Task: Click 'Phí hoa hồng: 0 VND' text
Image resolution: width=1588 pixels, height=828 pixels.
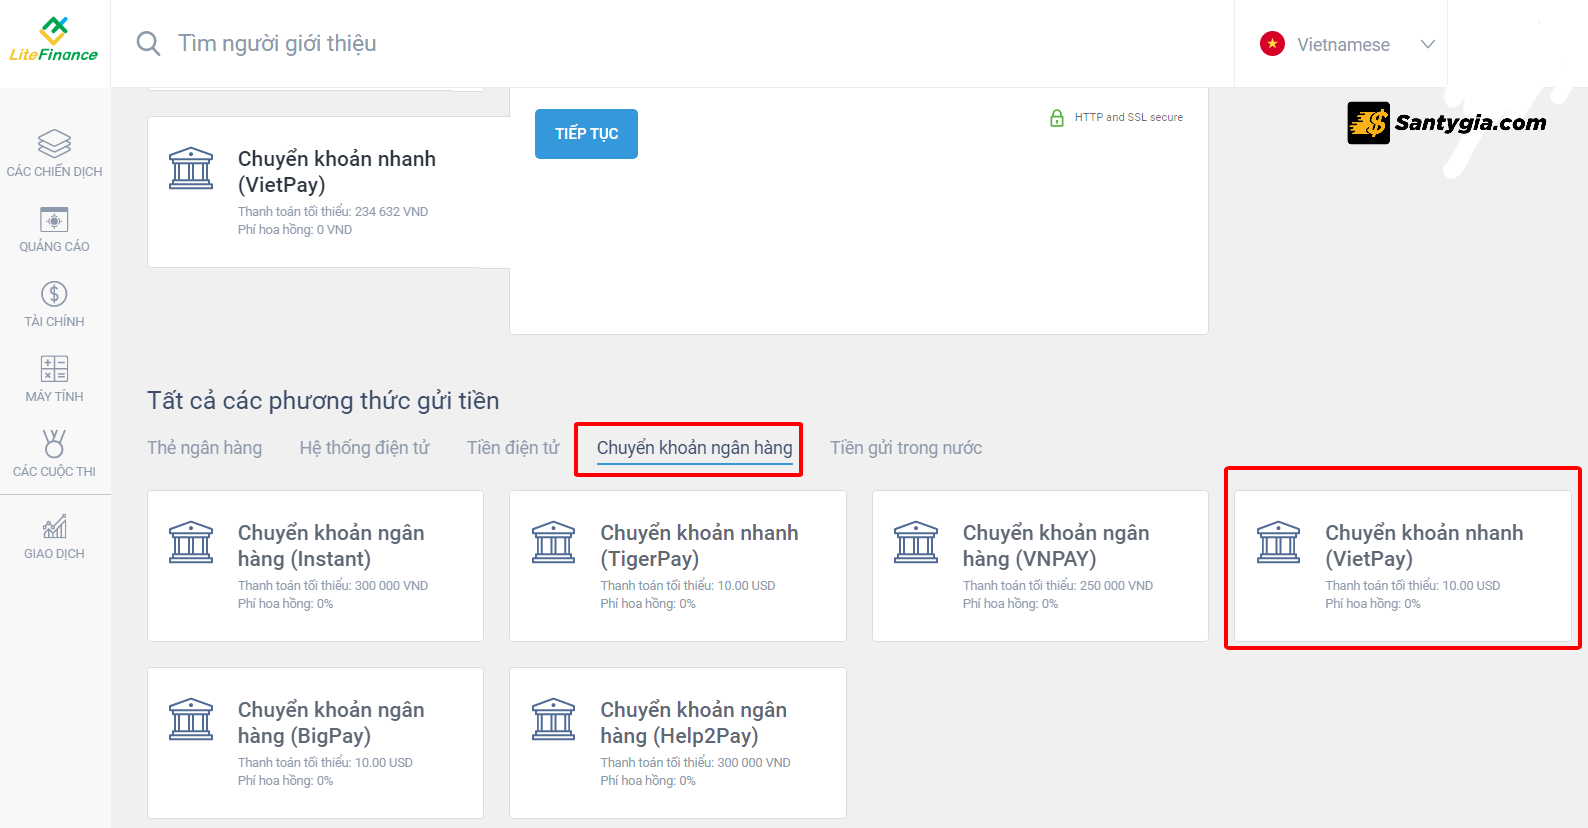Action: coord(295,230)
